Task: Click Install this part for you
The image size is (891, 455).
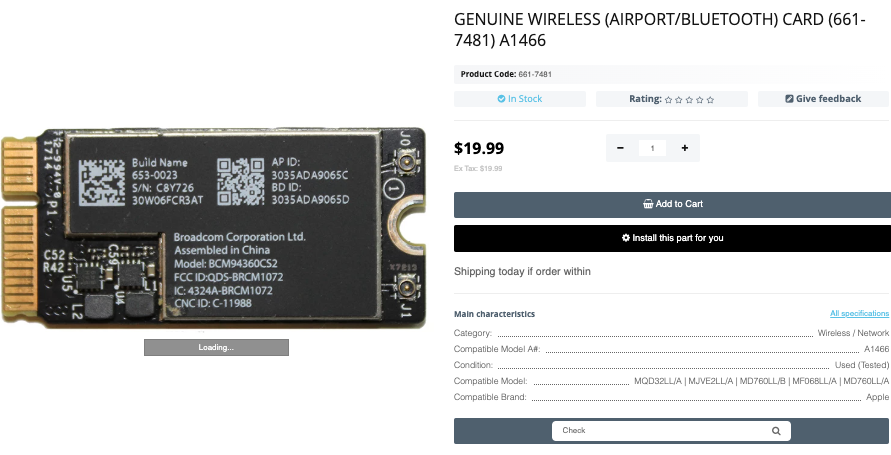Action: click(x=672, y=238)
